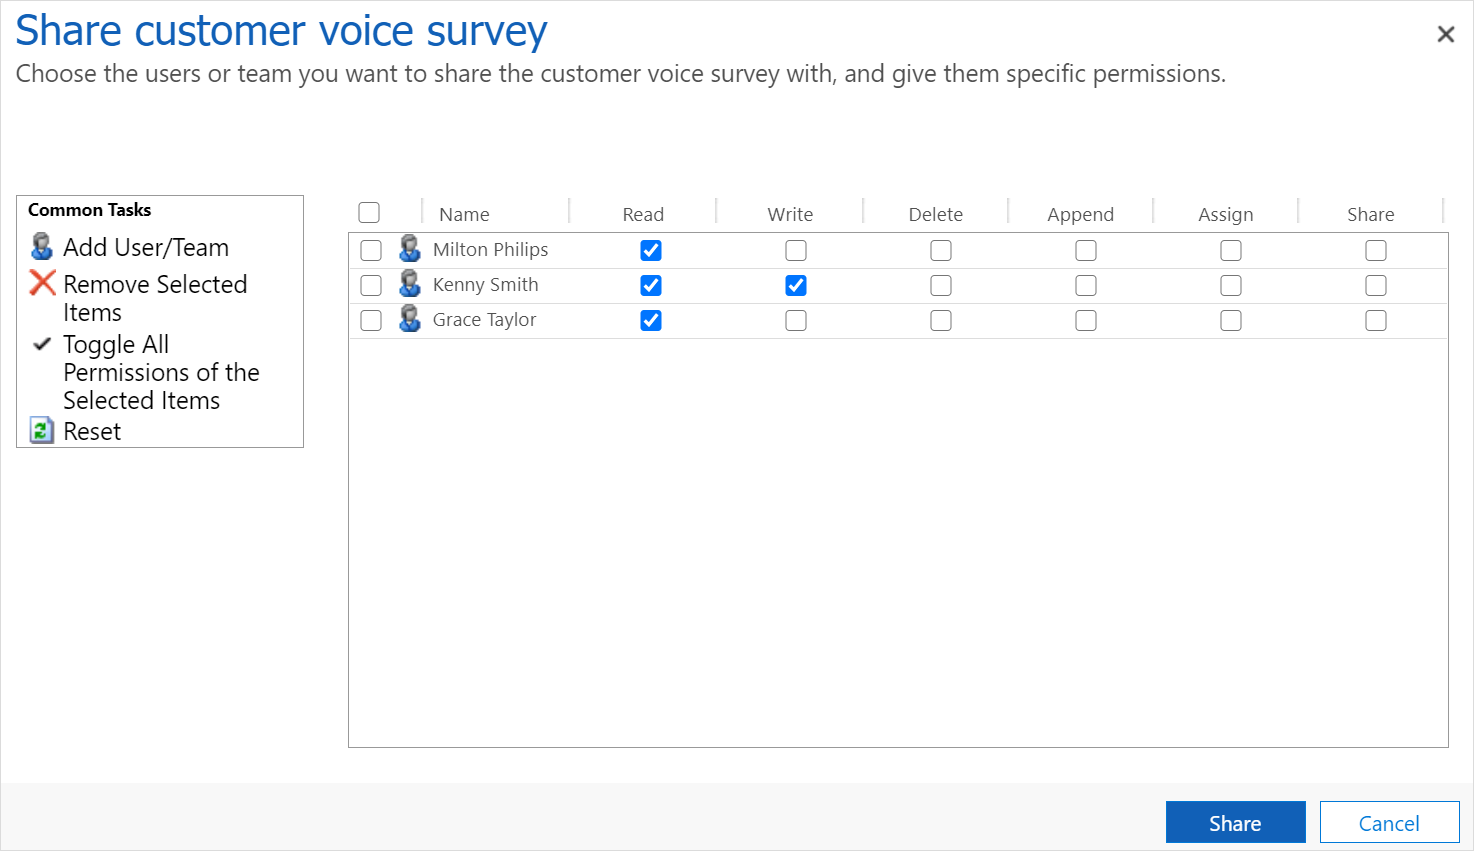
Task: Check the select-all header checkbox
Action: (x=369, y=212)
